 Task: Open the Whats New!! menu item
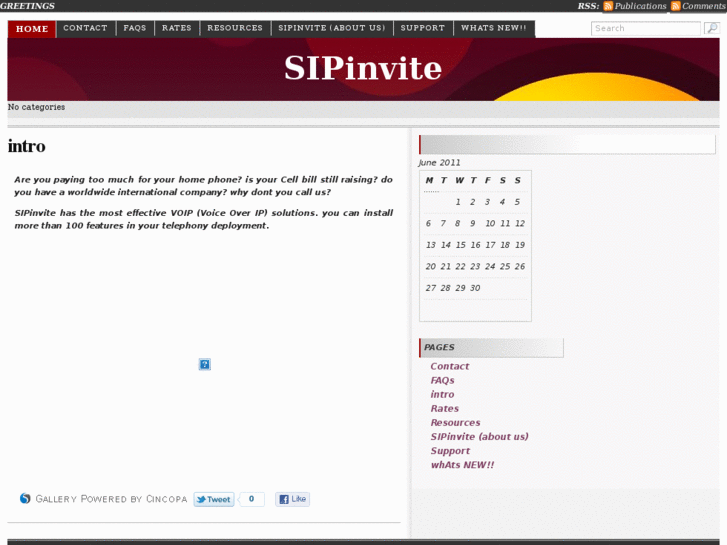pyautogui.click(x=494, y=28)
